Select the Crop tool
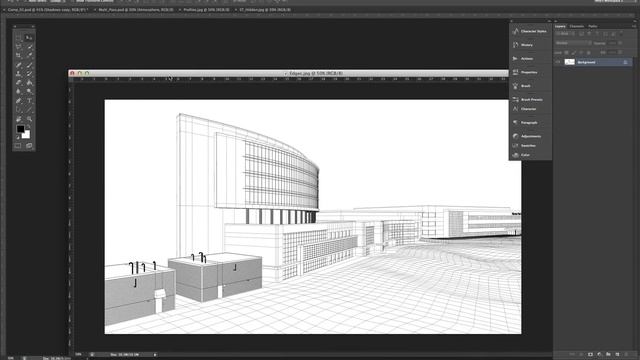This screenshot has width=640, height=360. click(x=18, y=56)
